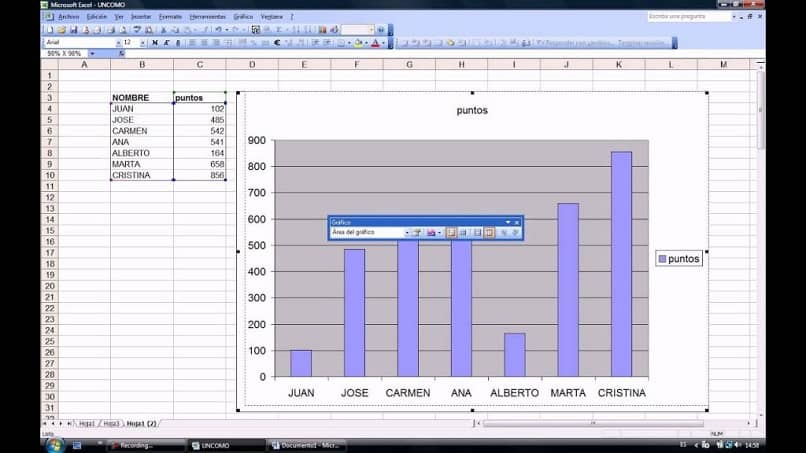Image resolution: width=806 pixels, height=453 pixels.
Task: Click the CRISTINA bar in the chart
Action: tap(621, 264)
